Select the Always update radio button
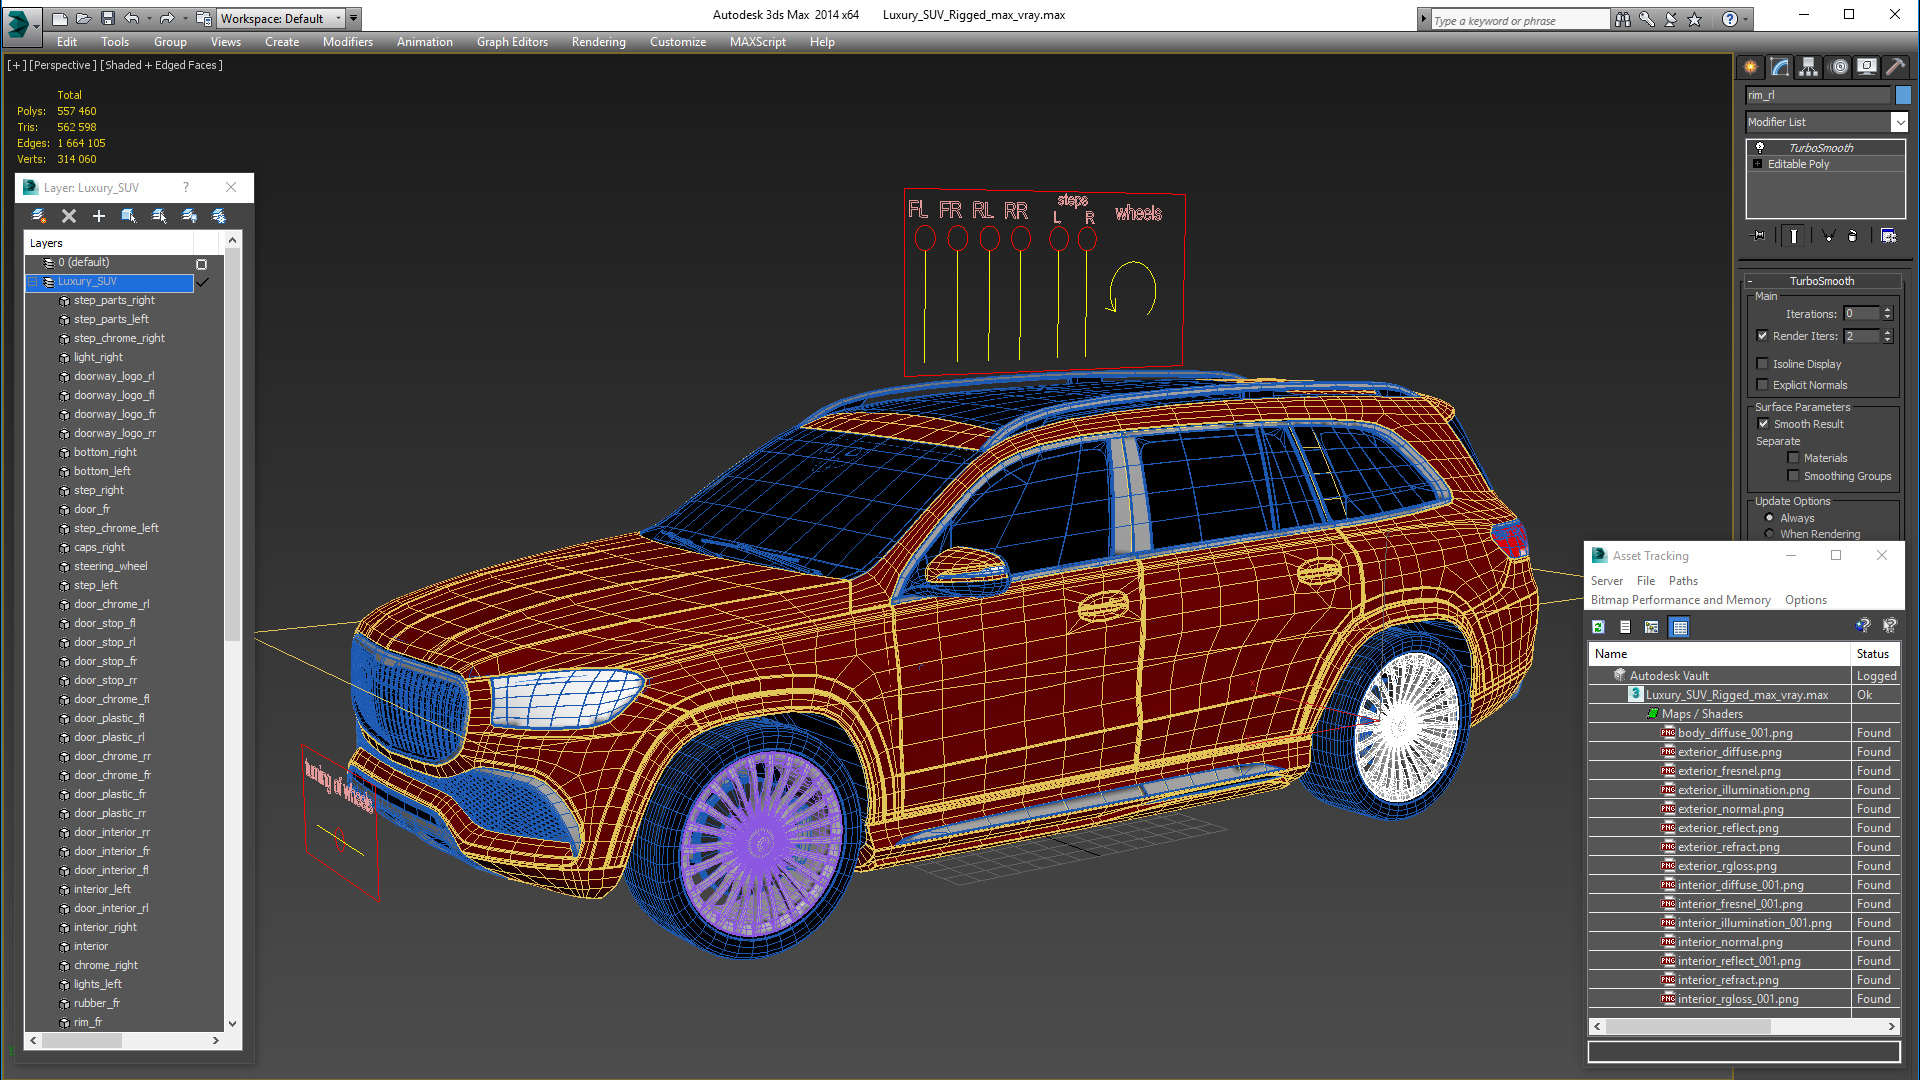The height and width of the screenshot is (1080, 1920). pyautogui.click(x=1770, y=518)
